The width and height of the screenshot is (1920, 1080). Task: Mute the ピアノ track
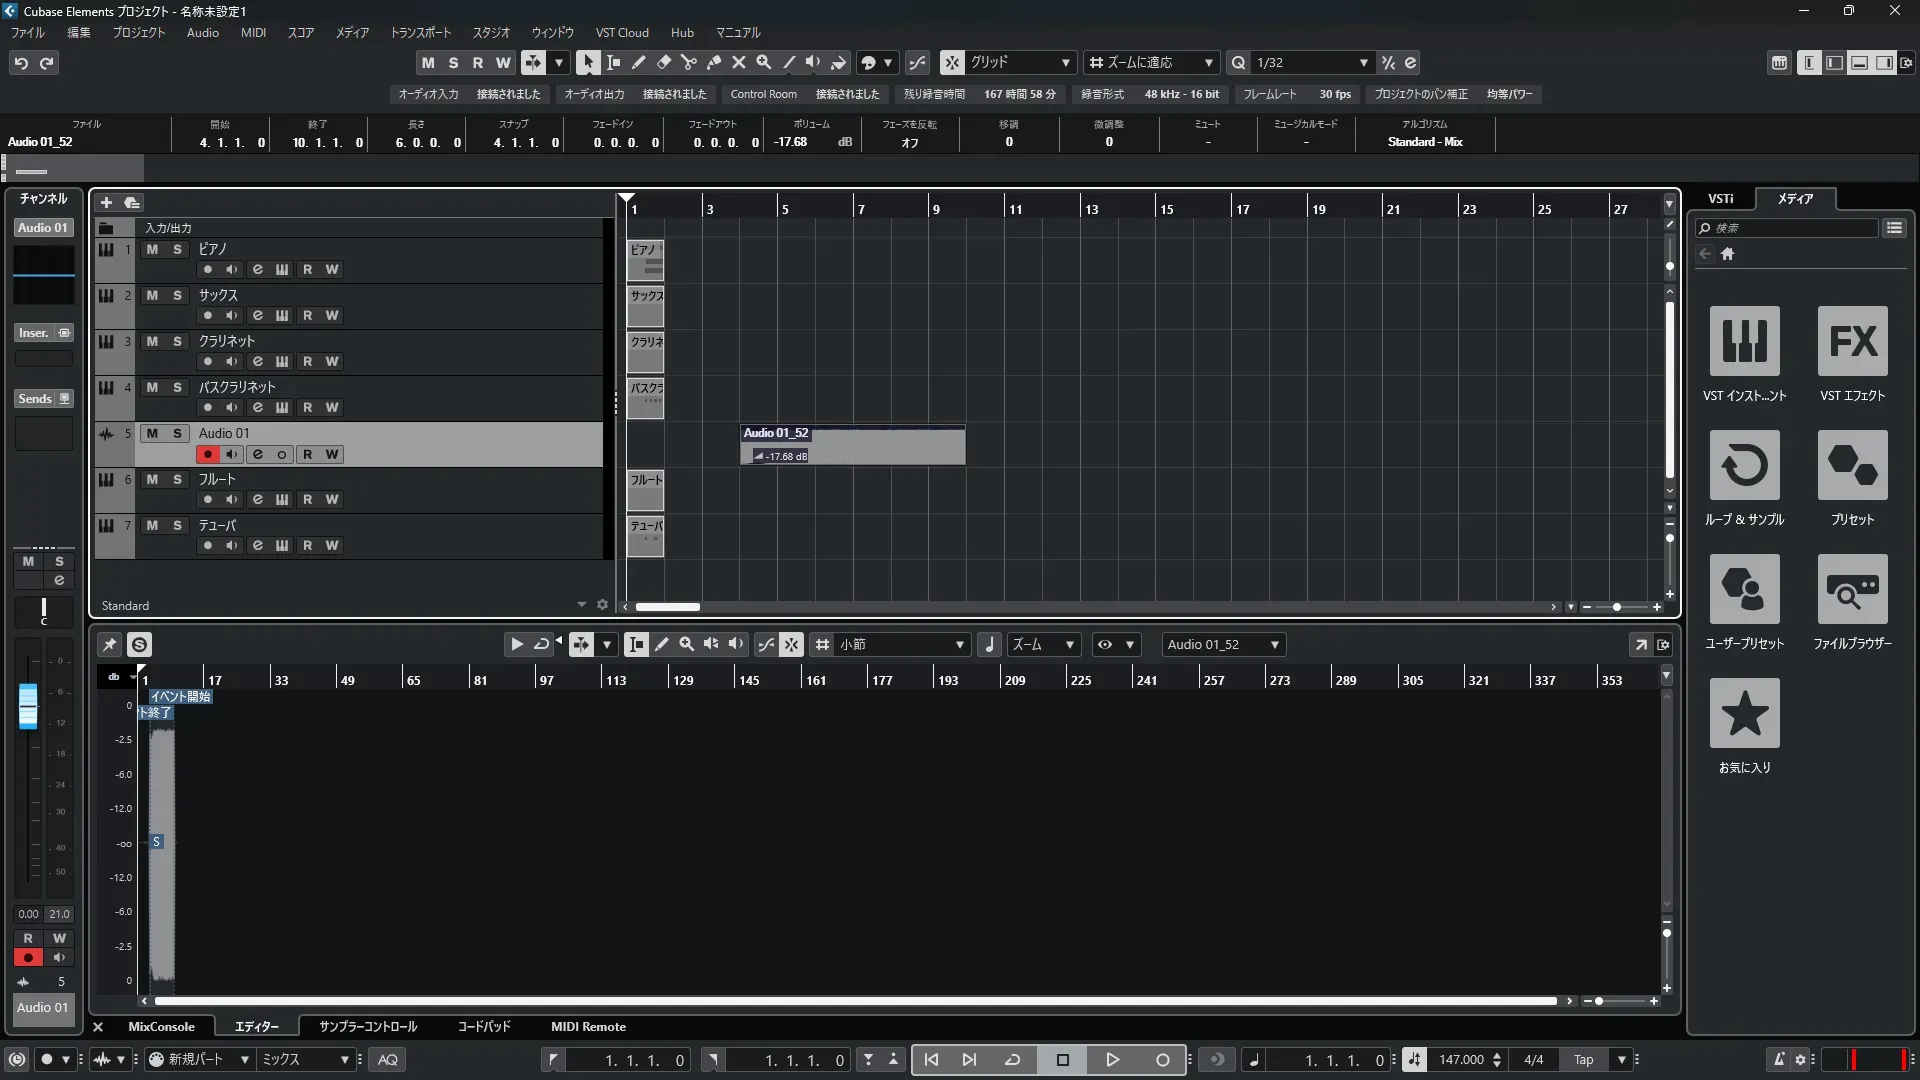152,249
